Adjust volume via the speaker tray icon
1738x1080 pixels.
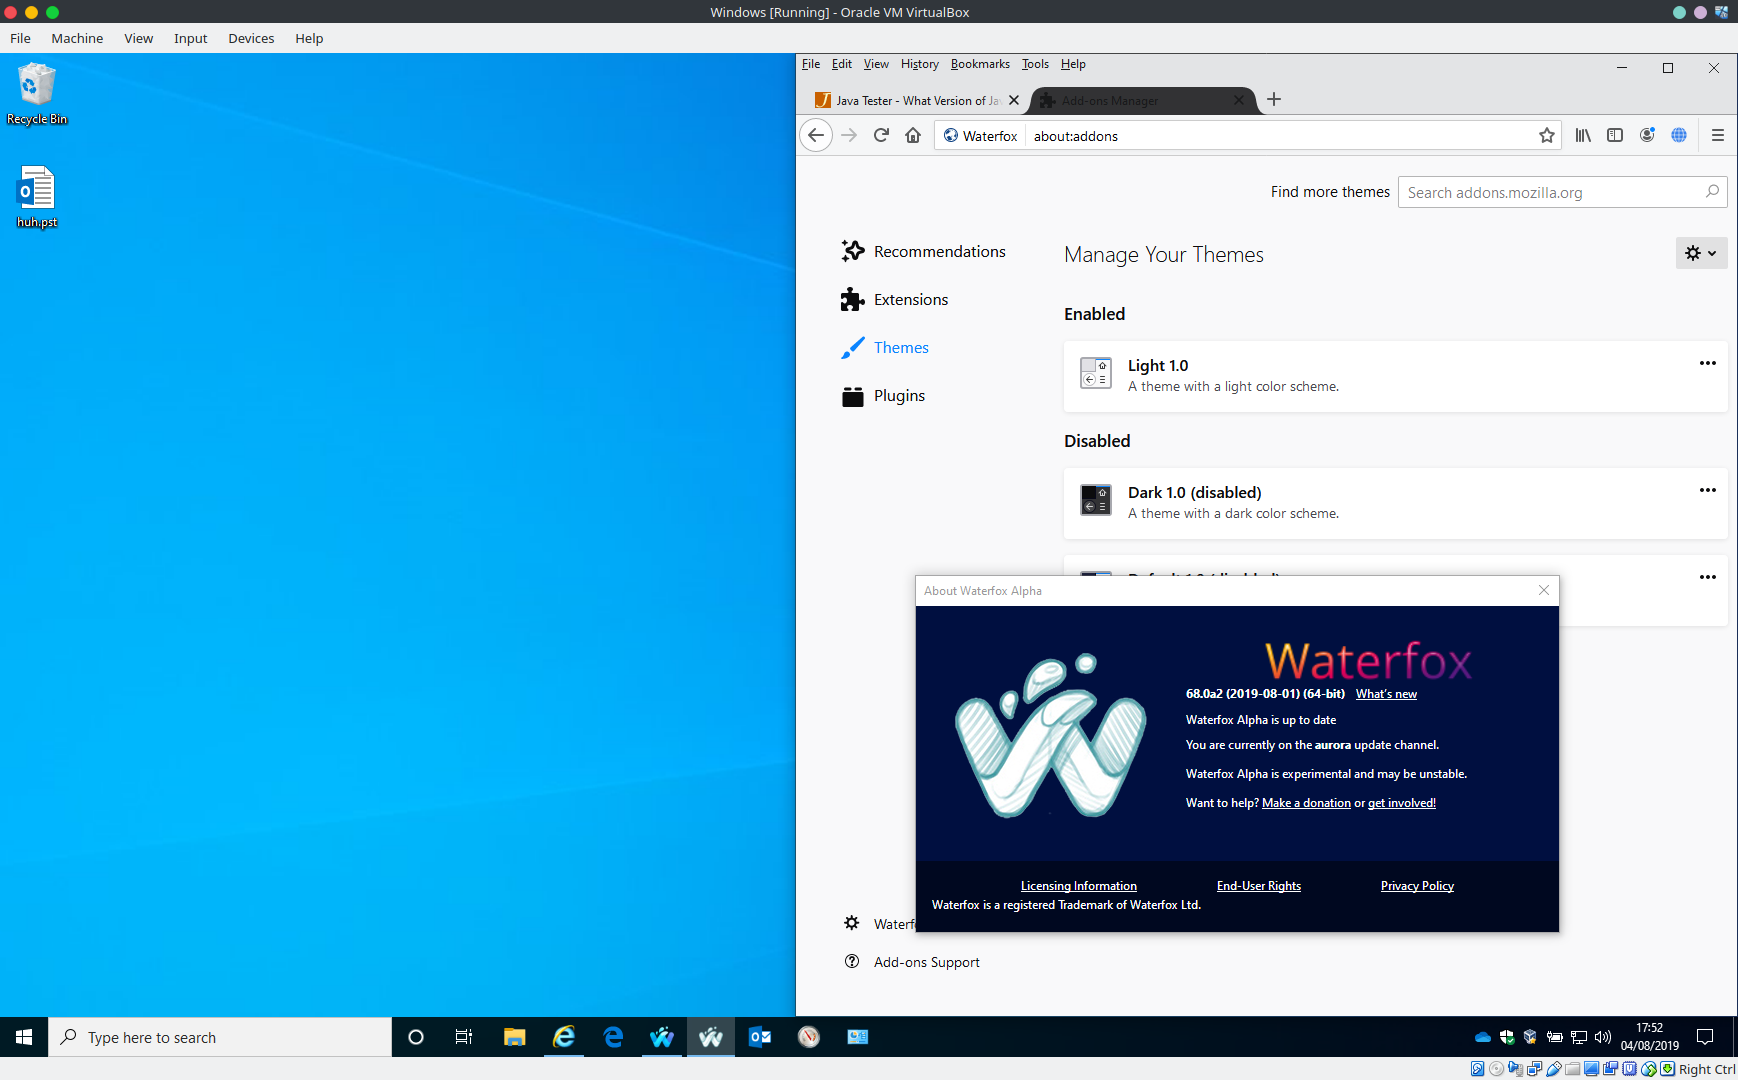1602,1037
